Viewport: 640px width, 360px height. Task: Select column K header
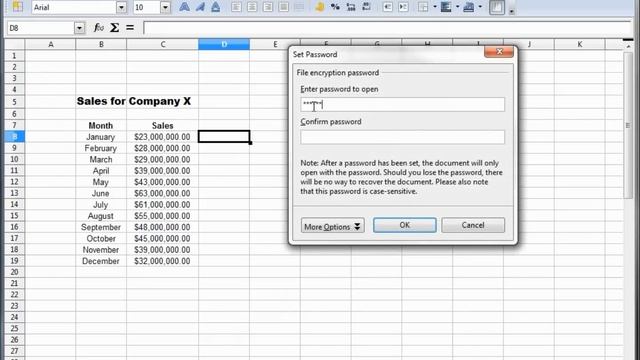(x=580, y=44)
